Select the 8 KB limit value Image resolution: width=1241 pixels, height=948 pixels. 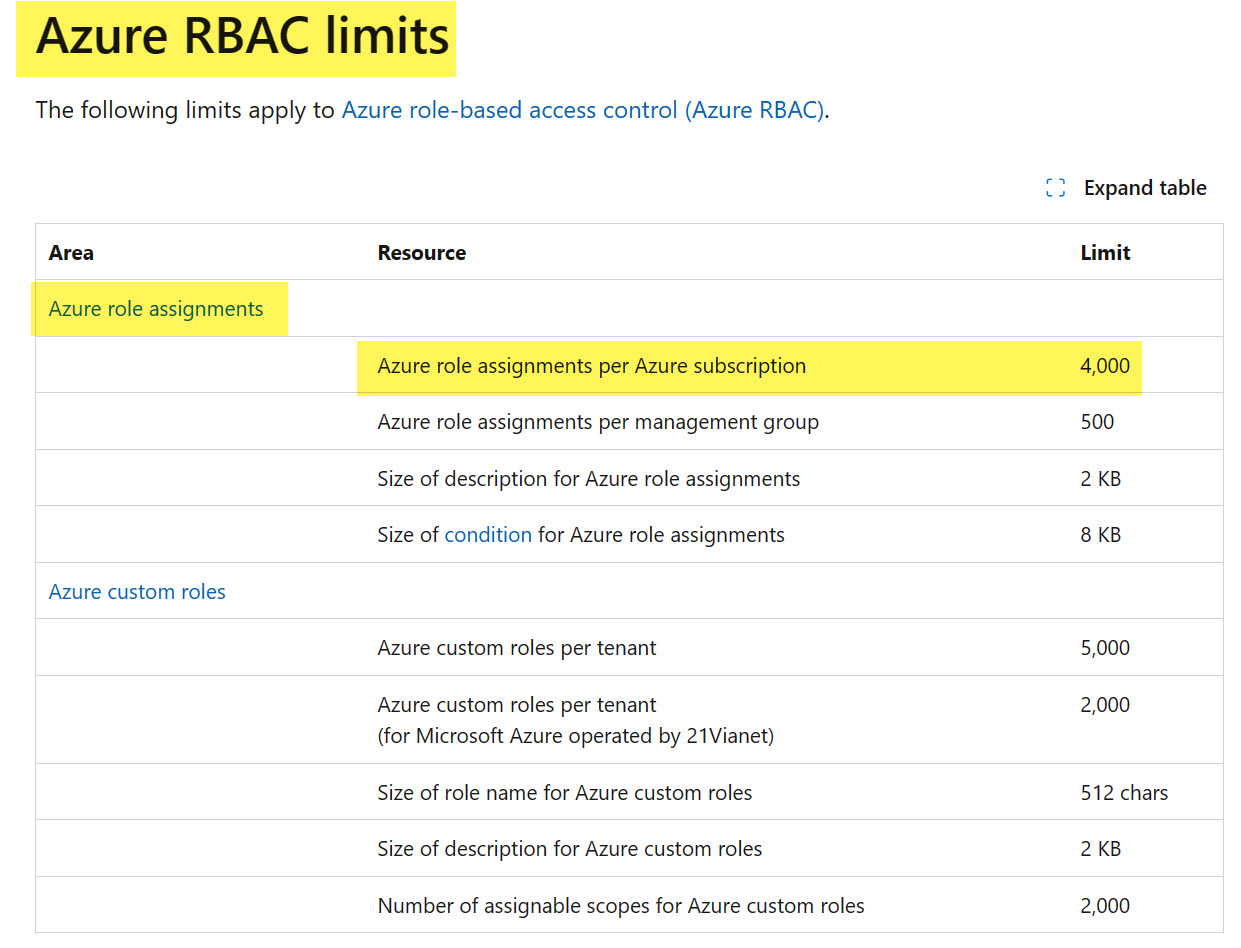coord(1101,535)
